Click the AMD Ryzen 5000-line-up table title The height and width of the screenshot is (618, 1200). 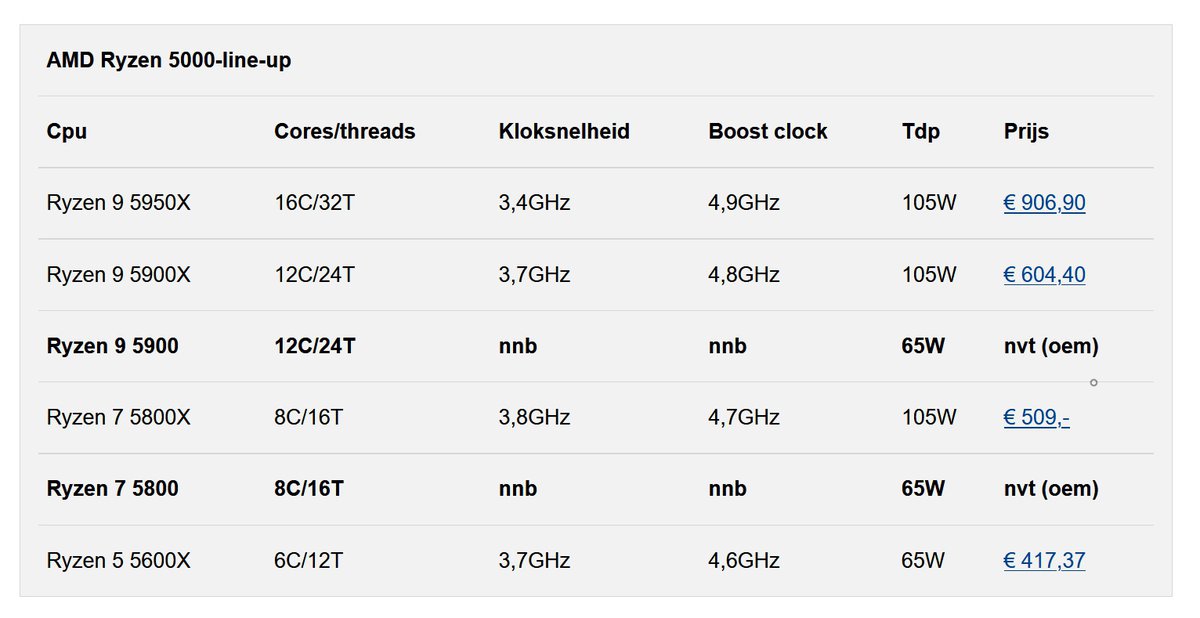[x=169, y=60]
